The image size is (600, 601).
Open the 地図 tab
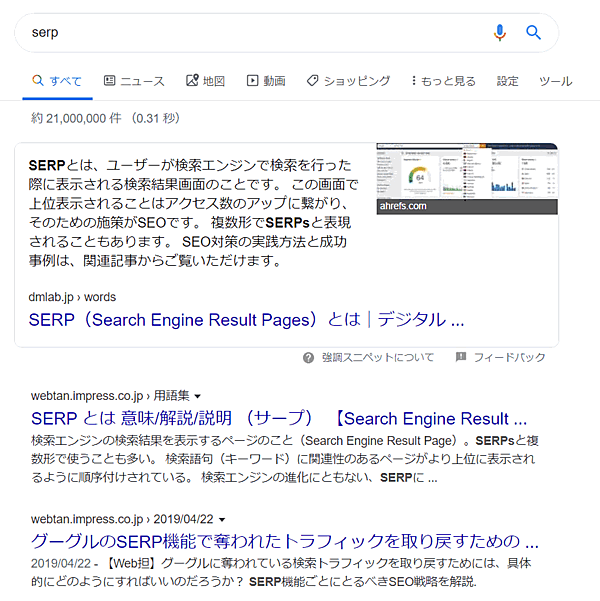[x=205, y=81]
